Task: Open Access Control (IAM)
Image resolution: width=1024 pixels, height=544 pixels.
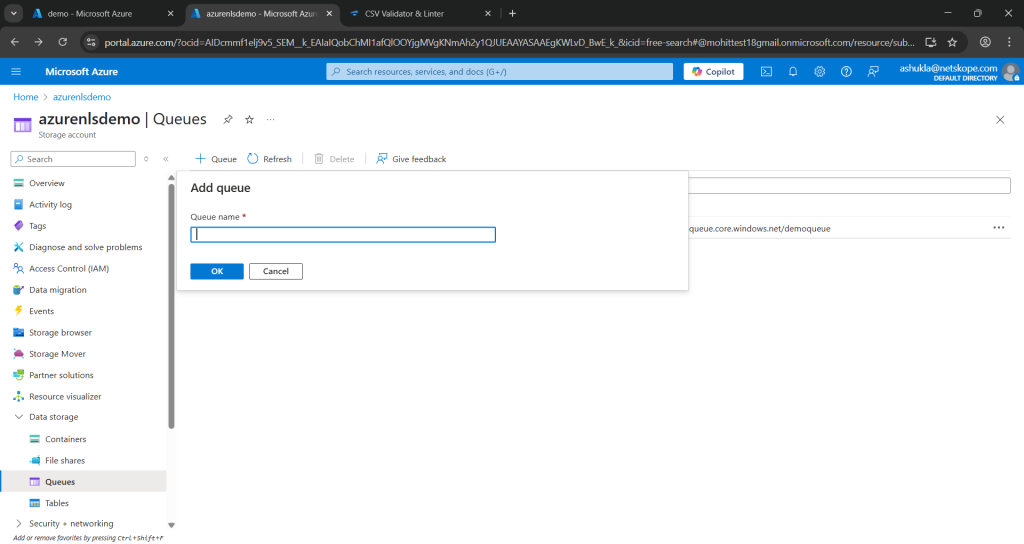Action: 69,268
